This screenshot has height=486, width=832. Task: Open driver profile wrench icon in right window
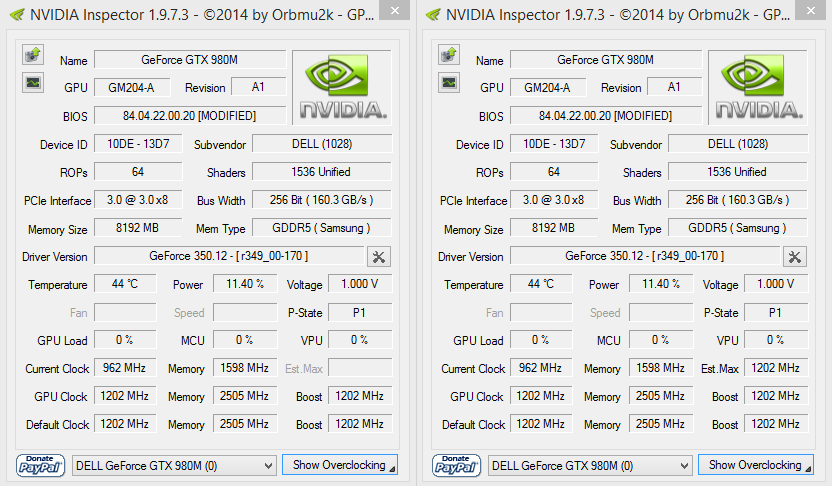click(x=795, y=257)
